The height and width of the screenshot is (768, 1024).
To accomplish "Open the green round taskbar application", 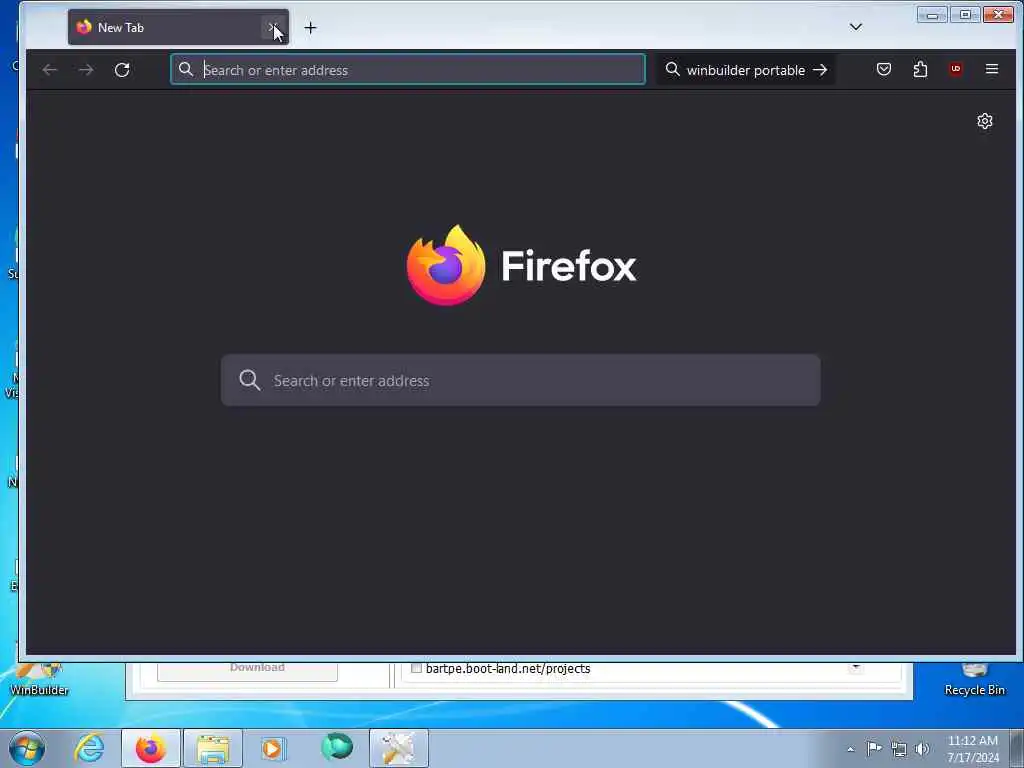I will (337, 747).
